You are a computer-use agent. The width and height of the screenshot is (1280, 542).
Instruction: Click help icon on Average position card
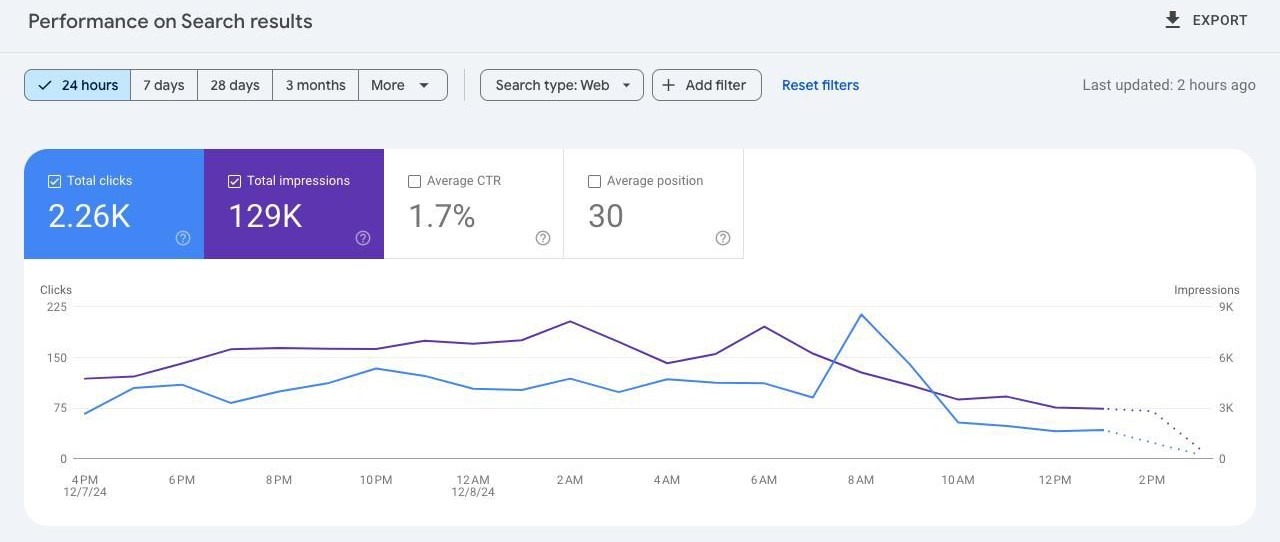pos(723,238)
